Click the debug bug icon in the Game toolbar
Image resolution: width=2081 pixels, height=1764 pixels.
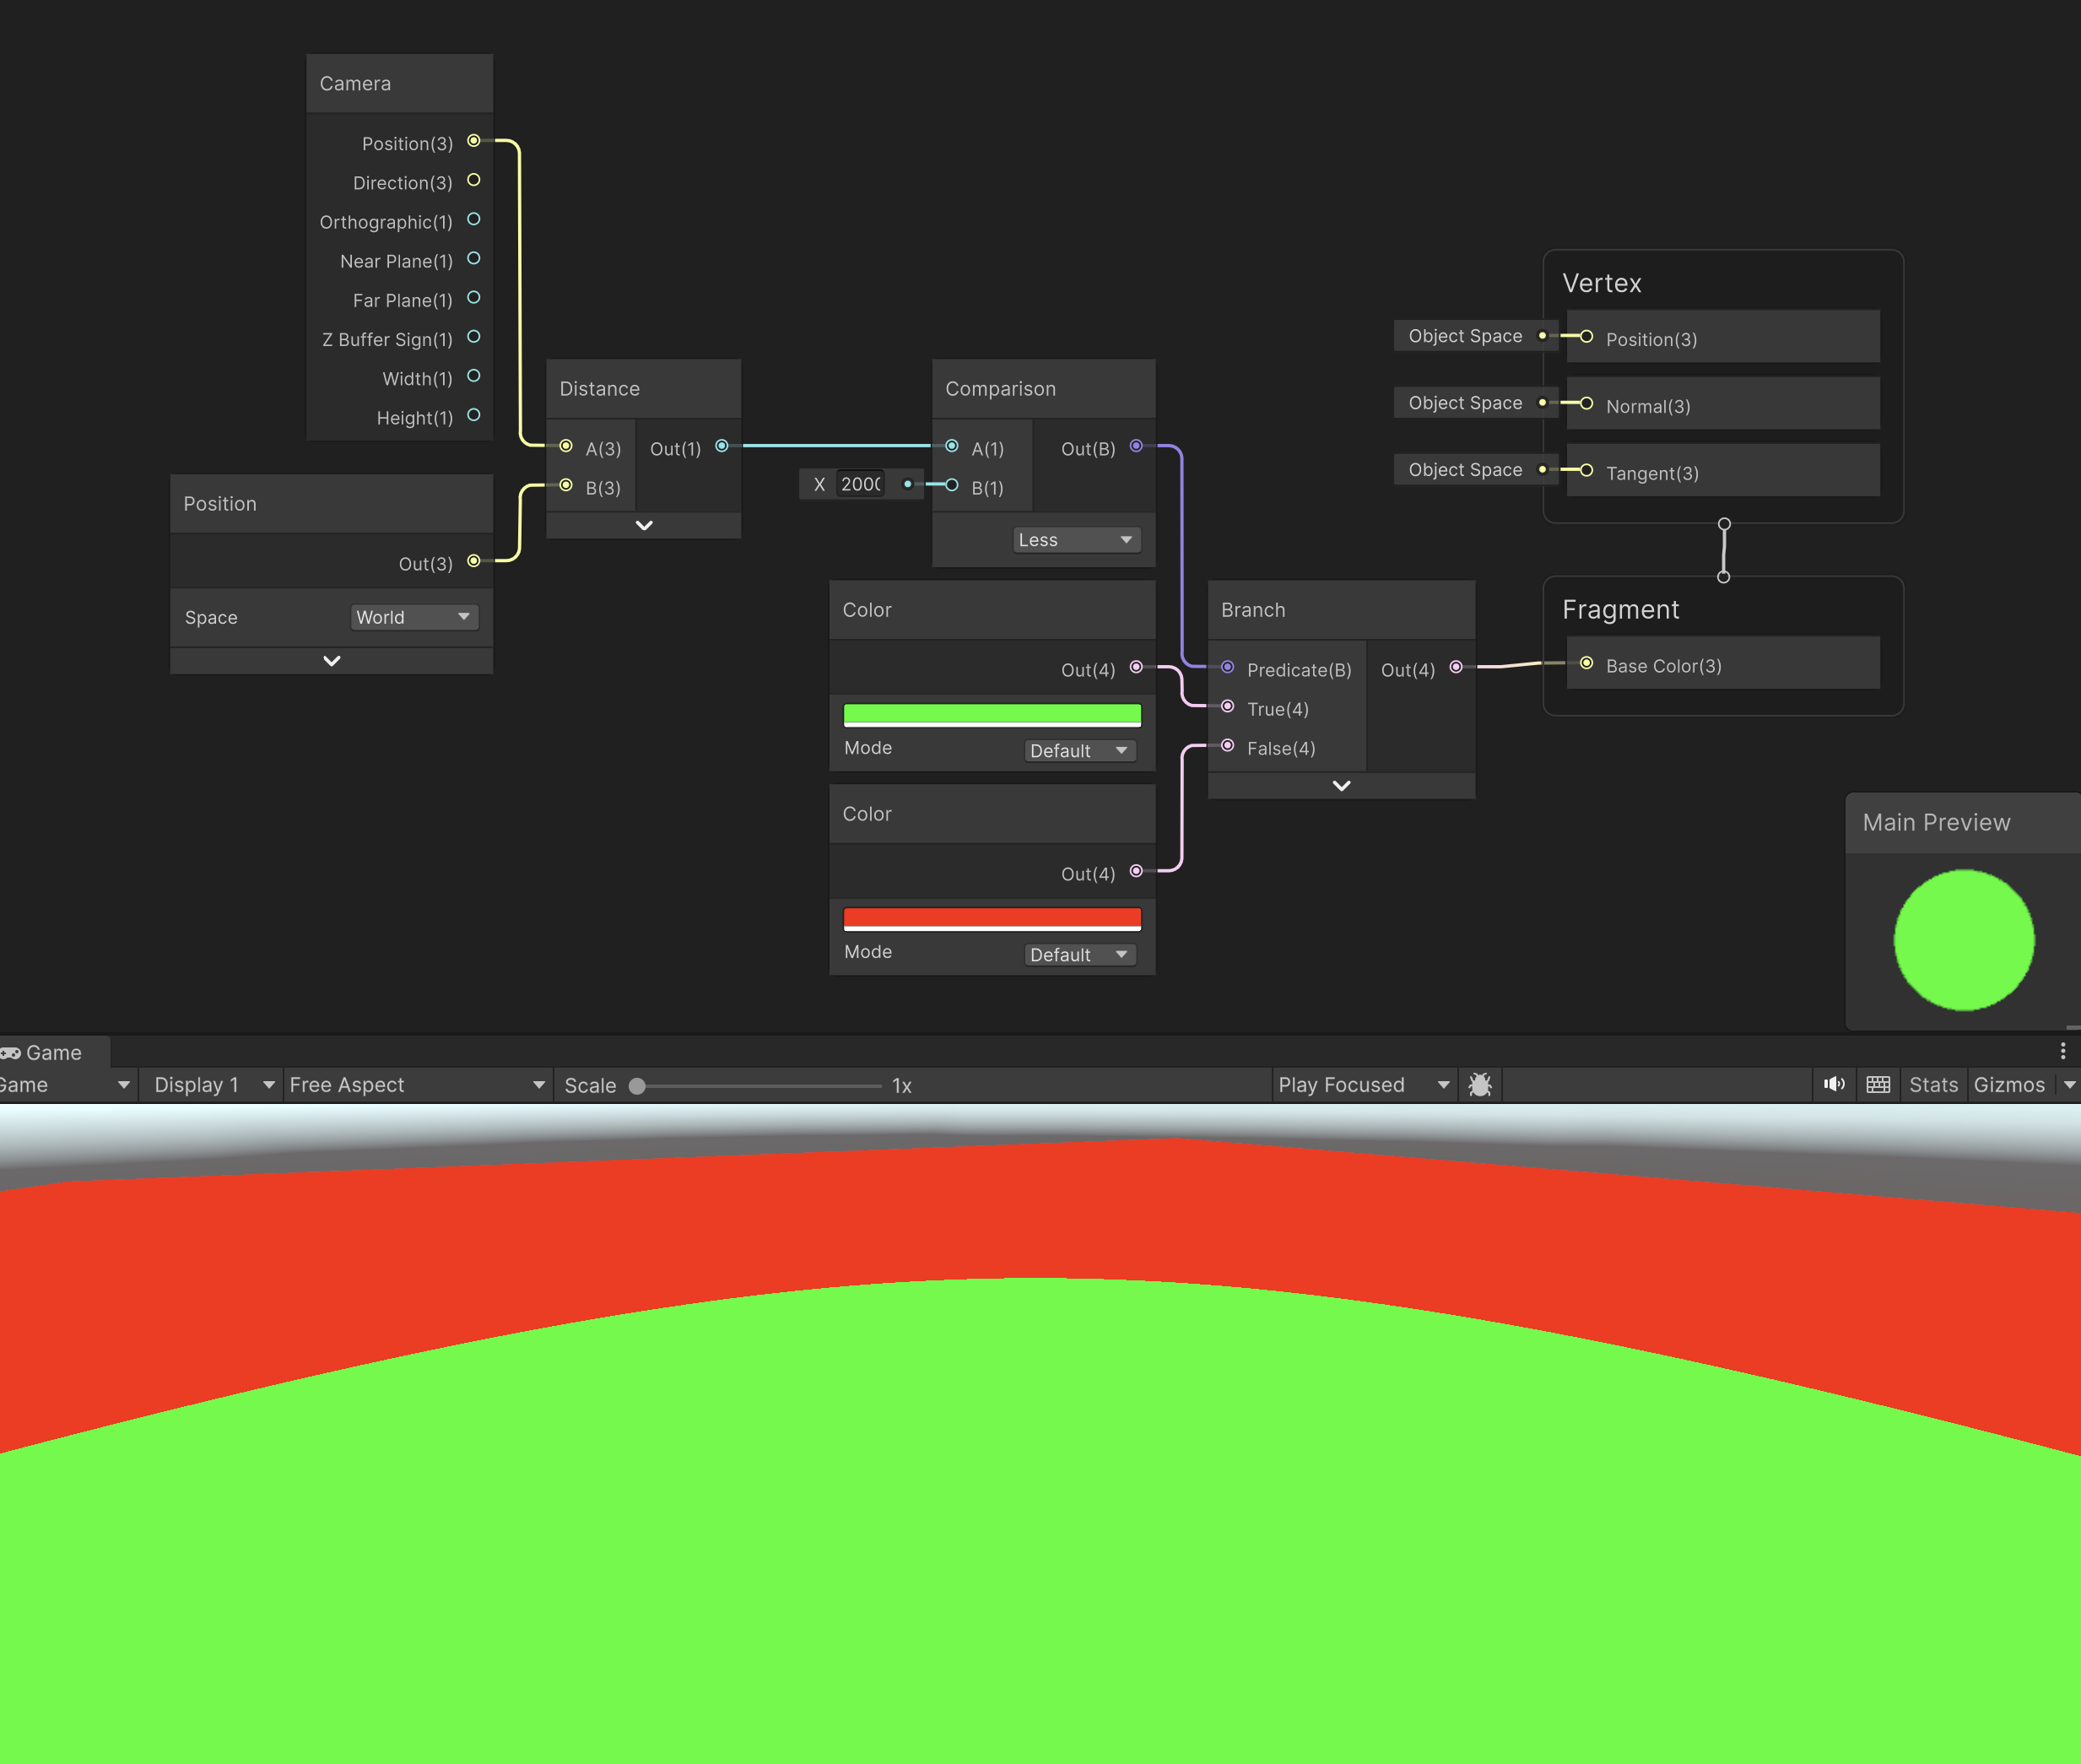pyautogui.click(x=1479, y=1085)
